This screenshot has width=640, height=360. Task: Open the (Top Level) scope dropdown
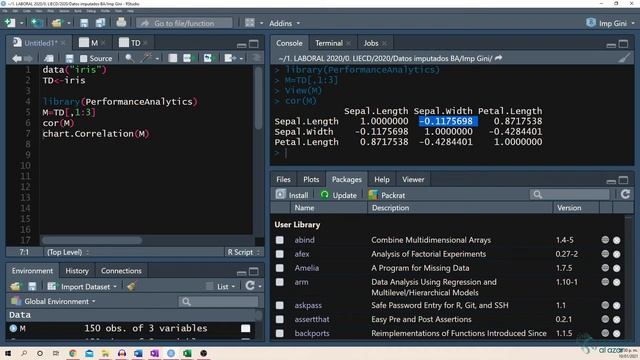pyautogui.click(x=68, y=252)
